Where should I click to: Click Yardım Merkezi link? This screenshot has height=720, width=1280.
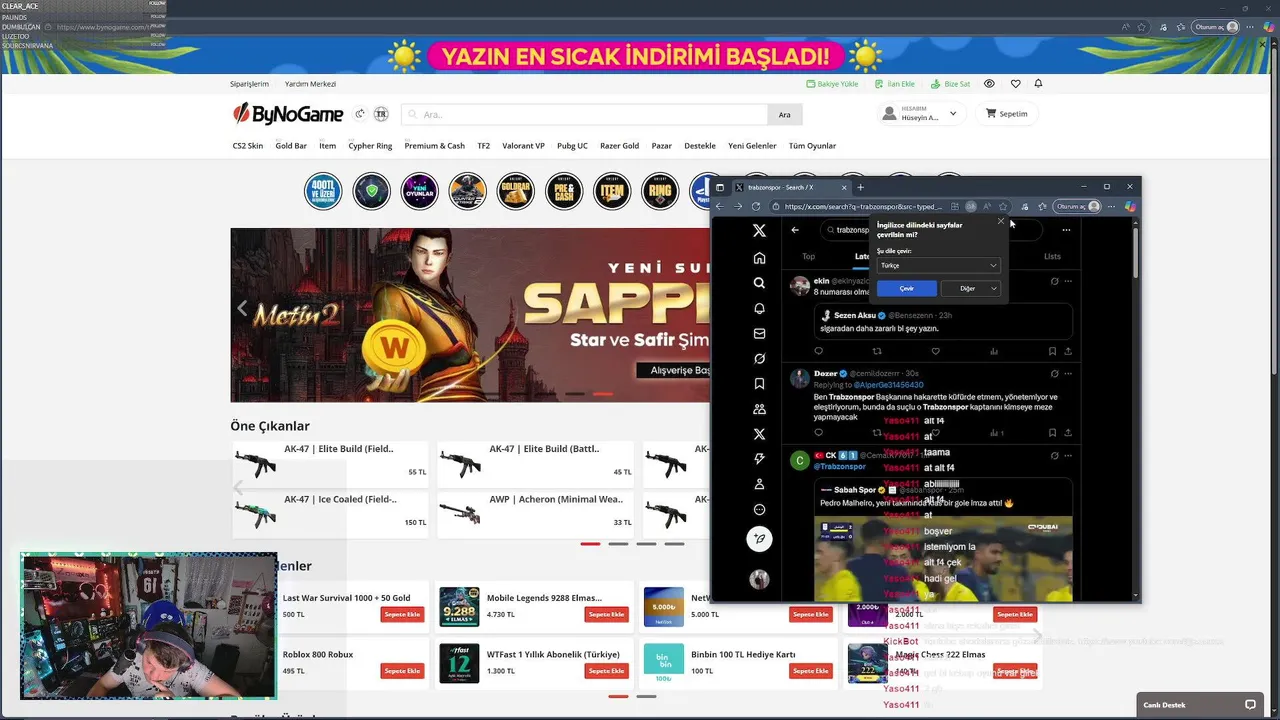pyautogui.click(x=310, y=84)
